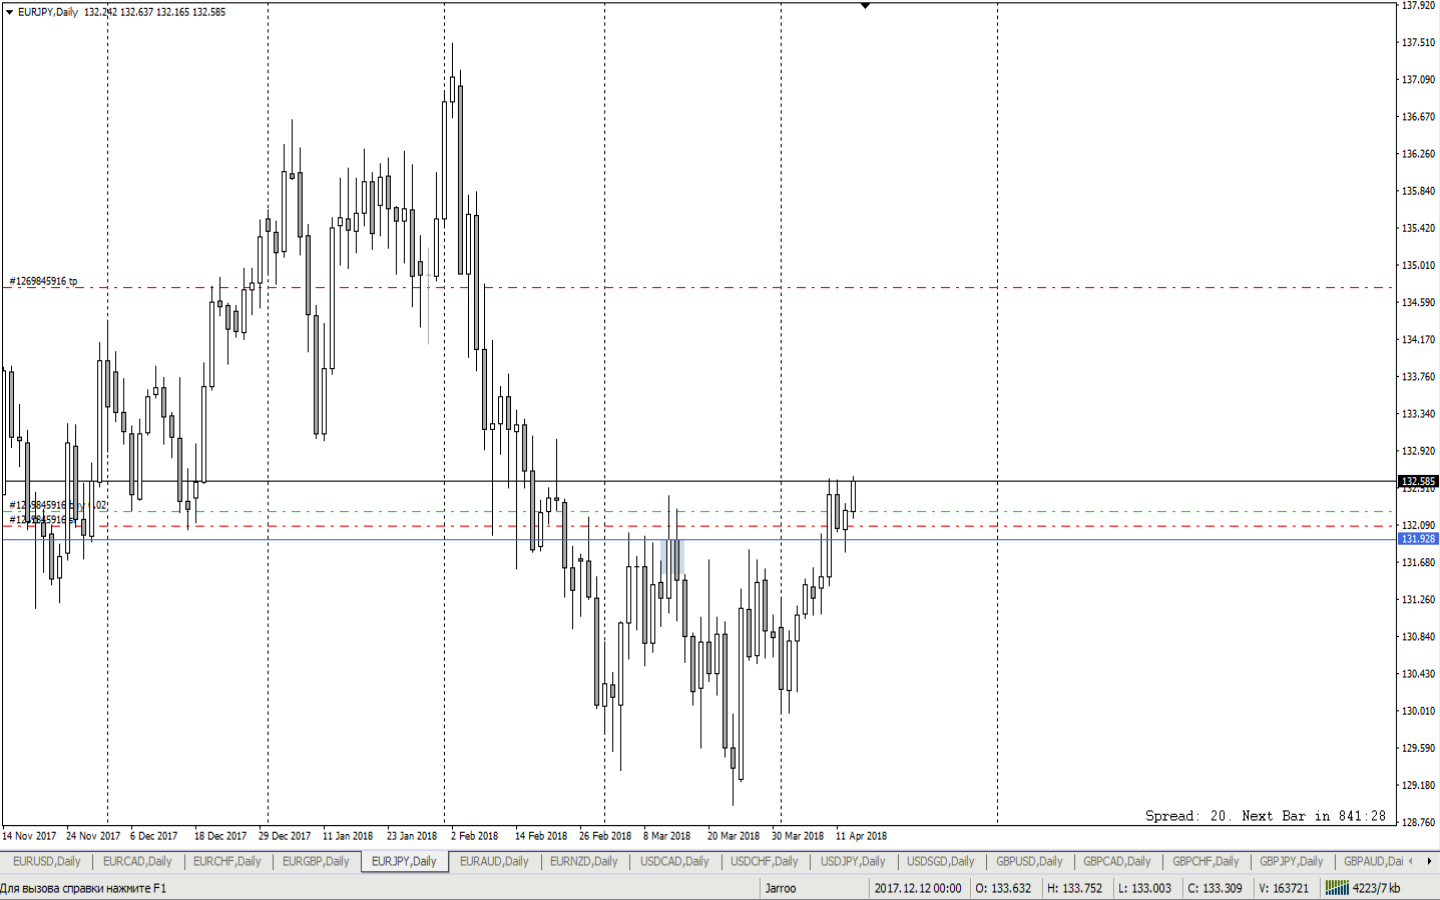Select the EURJPY,Daily chart tab
Image resolution: width=1440 pixels, height=900 pixels.
coord(404,861)
